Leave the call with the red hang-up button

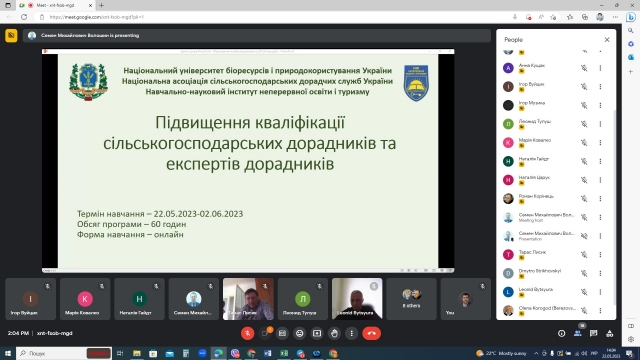371,333
